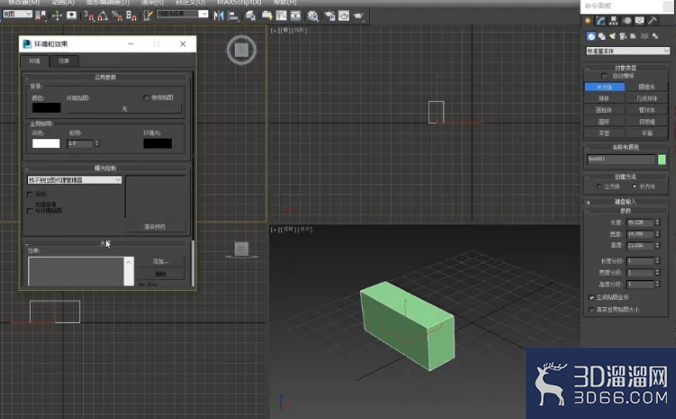
Task: Open the Rendering (R) menu
Action: (x=152, y=2)
